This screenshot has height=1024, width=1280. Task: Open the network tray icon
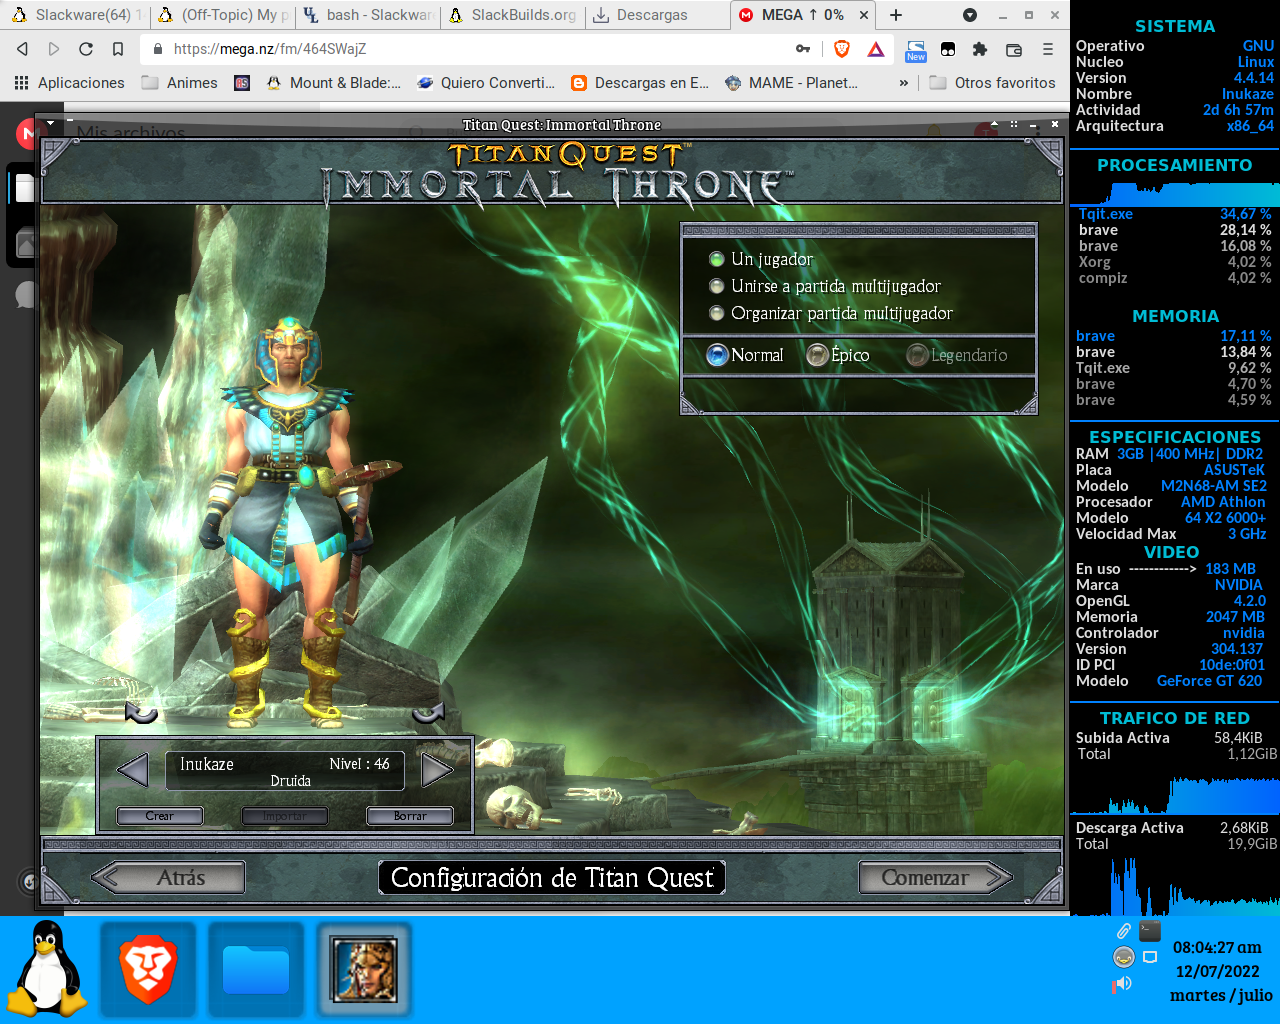(x=1150, y=958)
